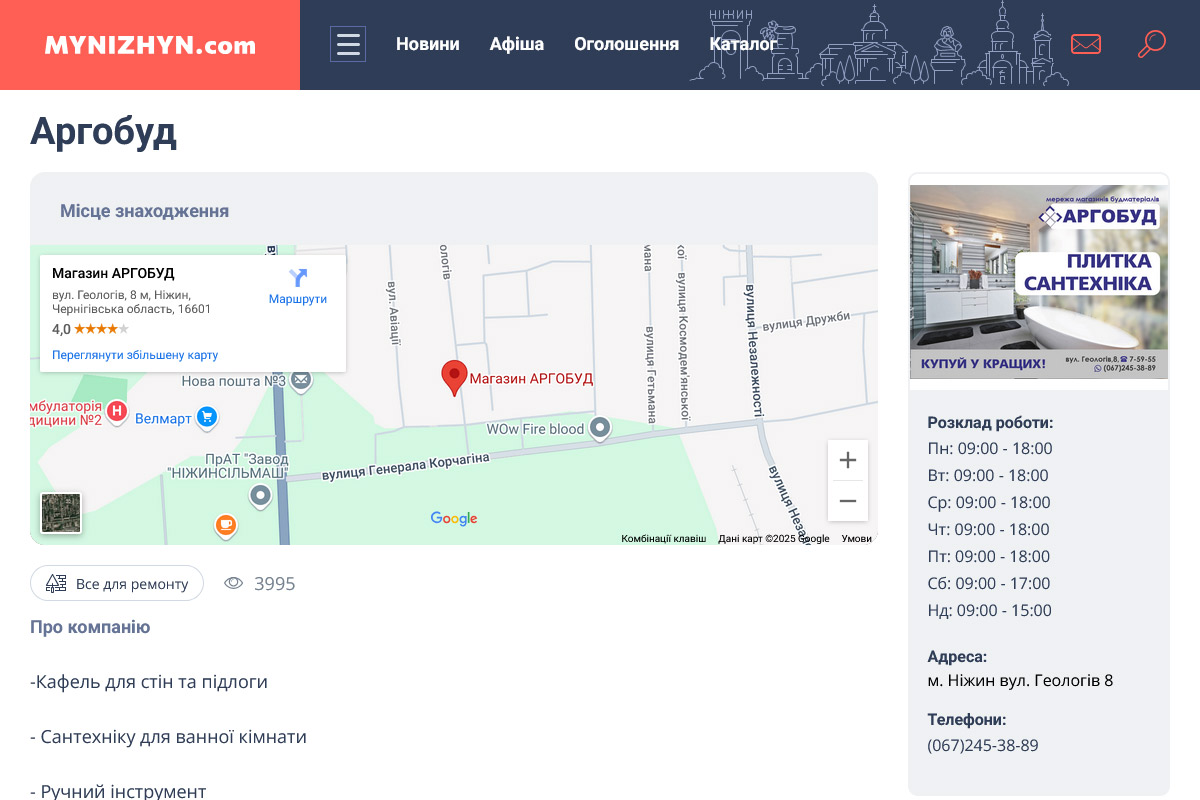This screenshot has height=800, width=1200.
Task: Go to the MYNIZHYN.com homepage logo
Action: 150,45
